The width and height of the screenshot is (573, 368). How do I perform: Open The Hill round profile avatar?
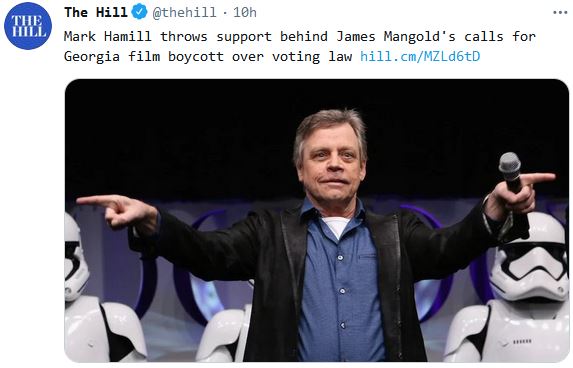click(28, 26)
